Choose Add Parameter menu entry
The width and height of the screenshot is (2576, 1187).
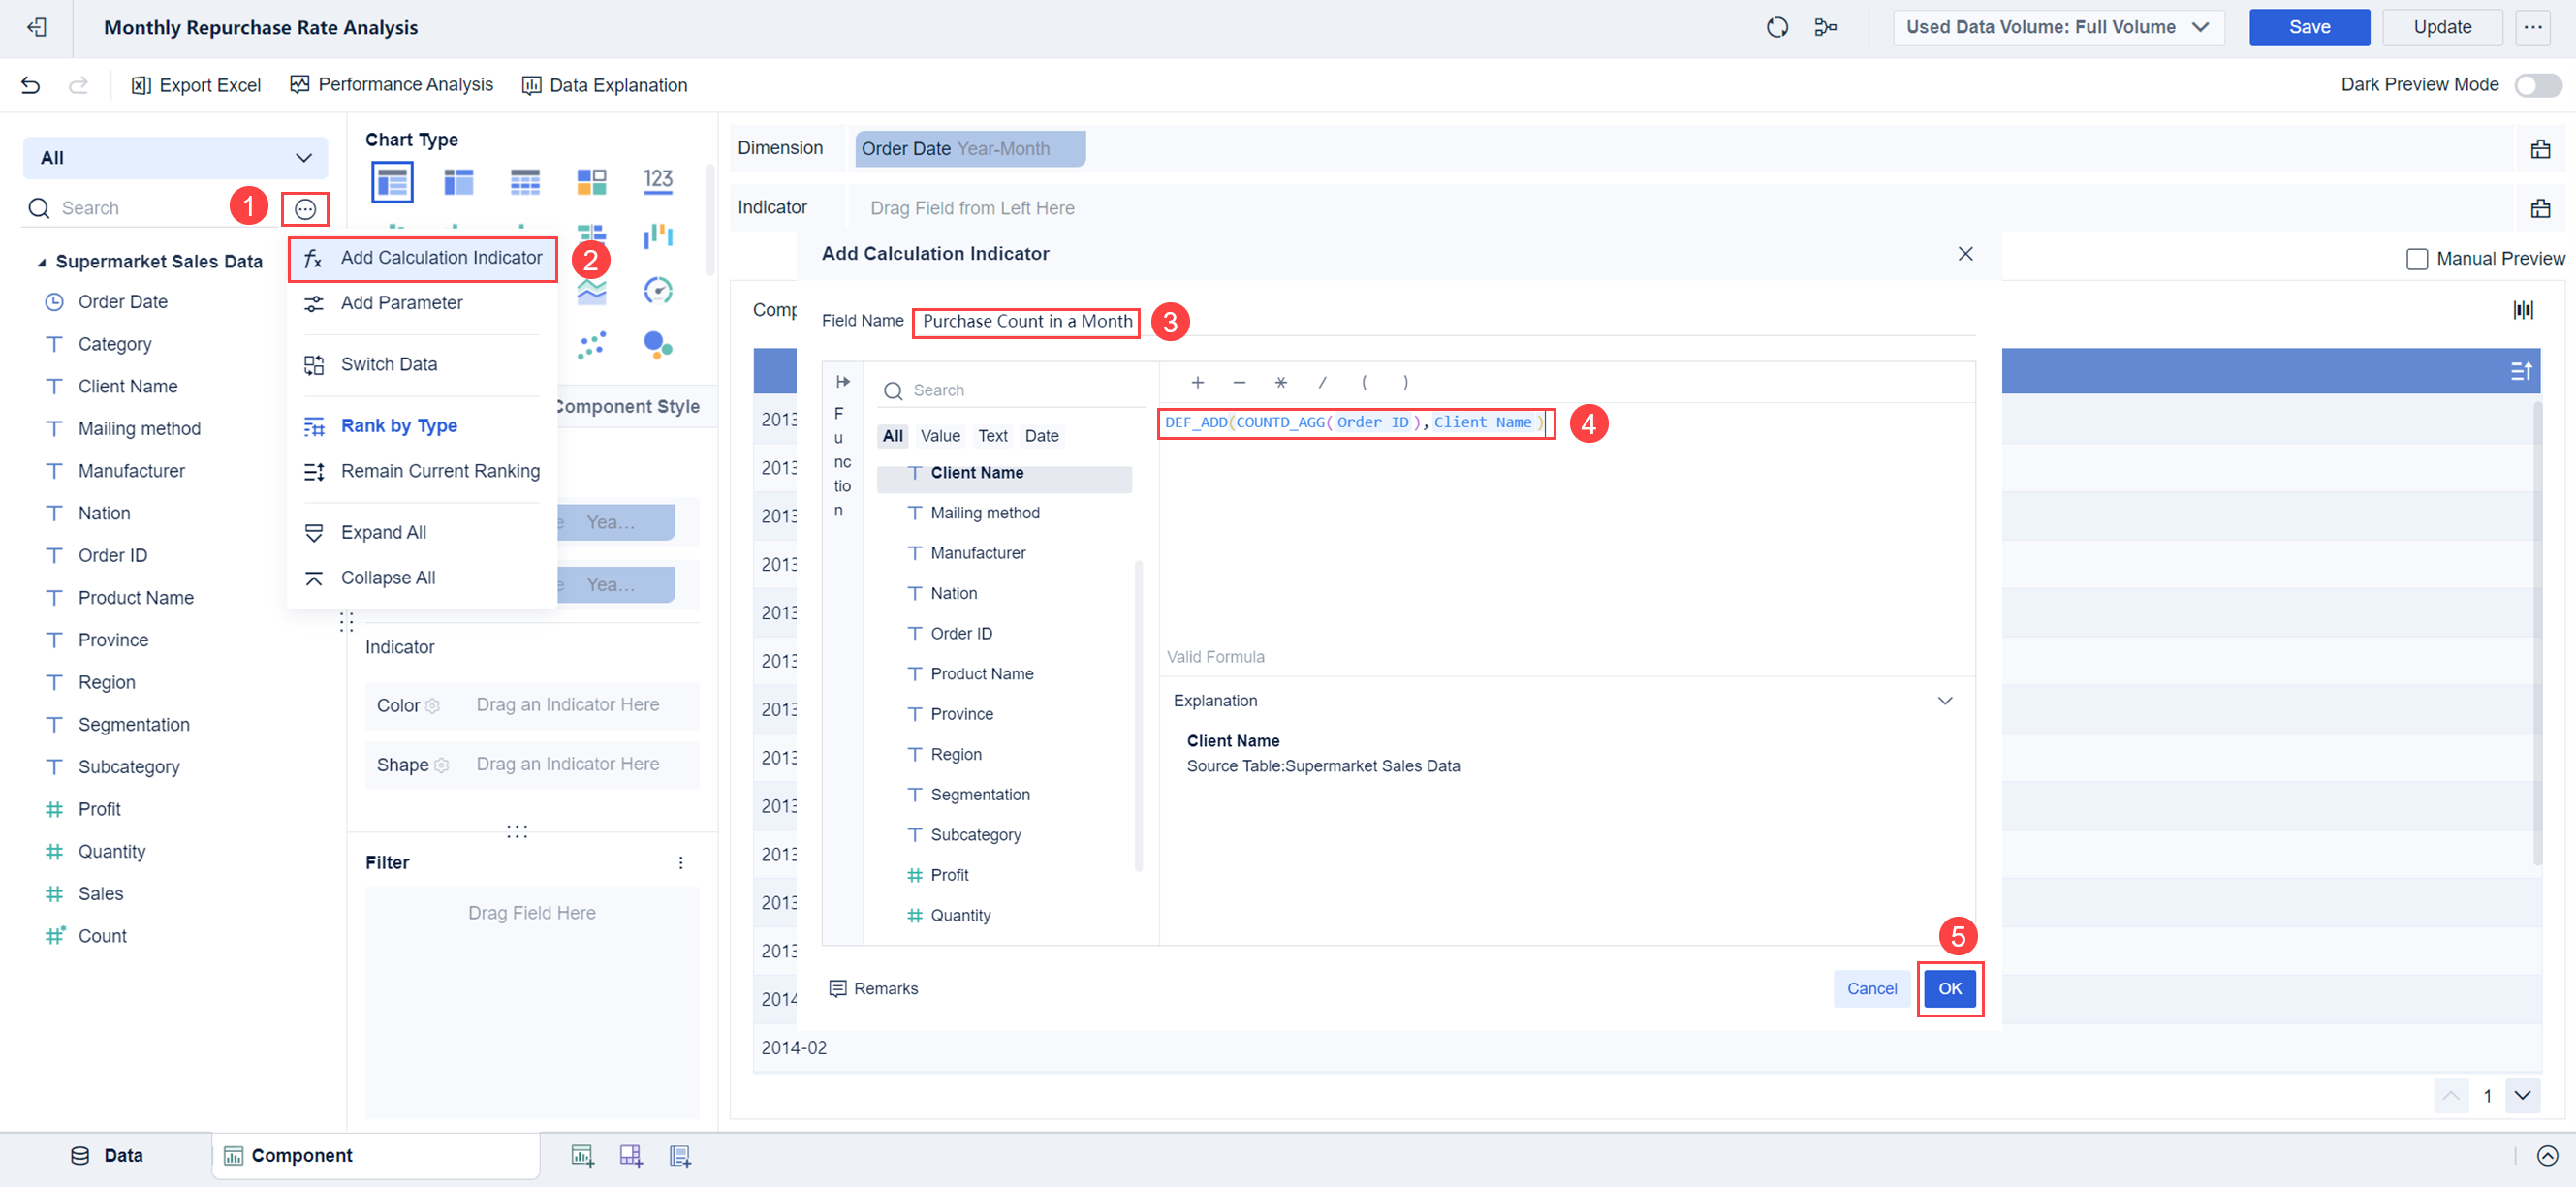point(401,303)
